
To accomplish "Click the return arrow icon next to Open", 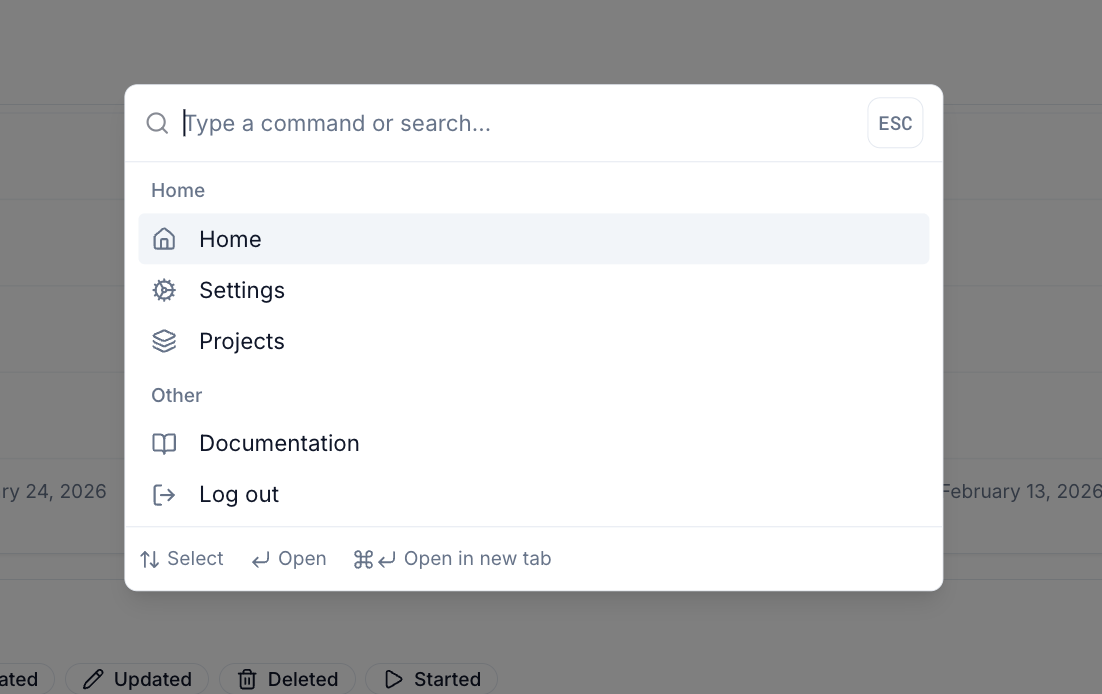I will pyautogui.click(x=259, y=558).
